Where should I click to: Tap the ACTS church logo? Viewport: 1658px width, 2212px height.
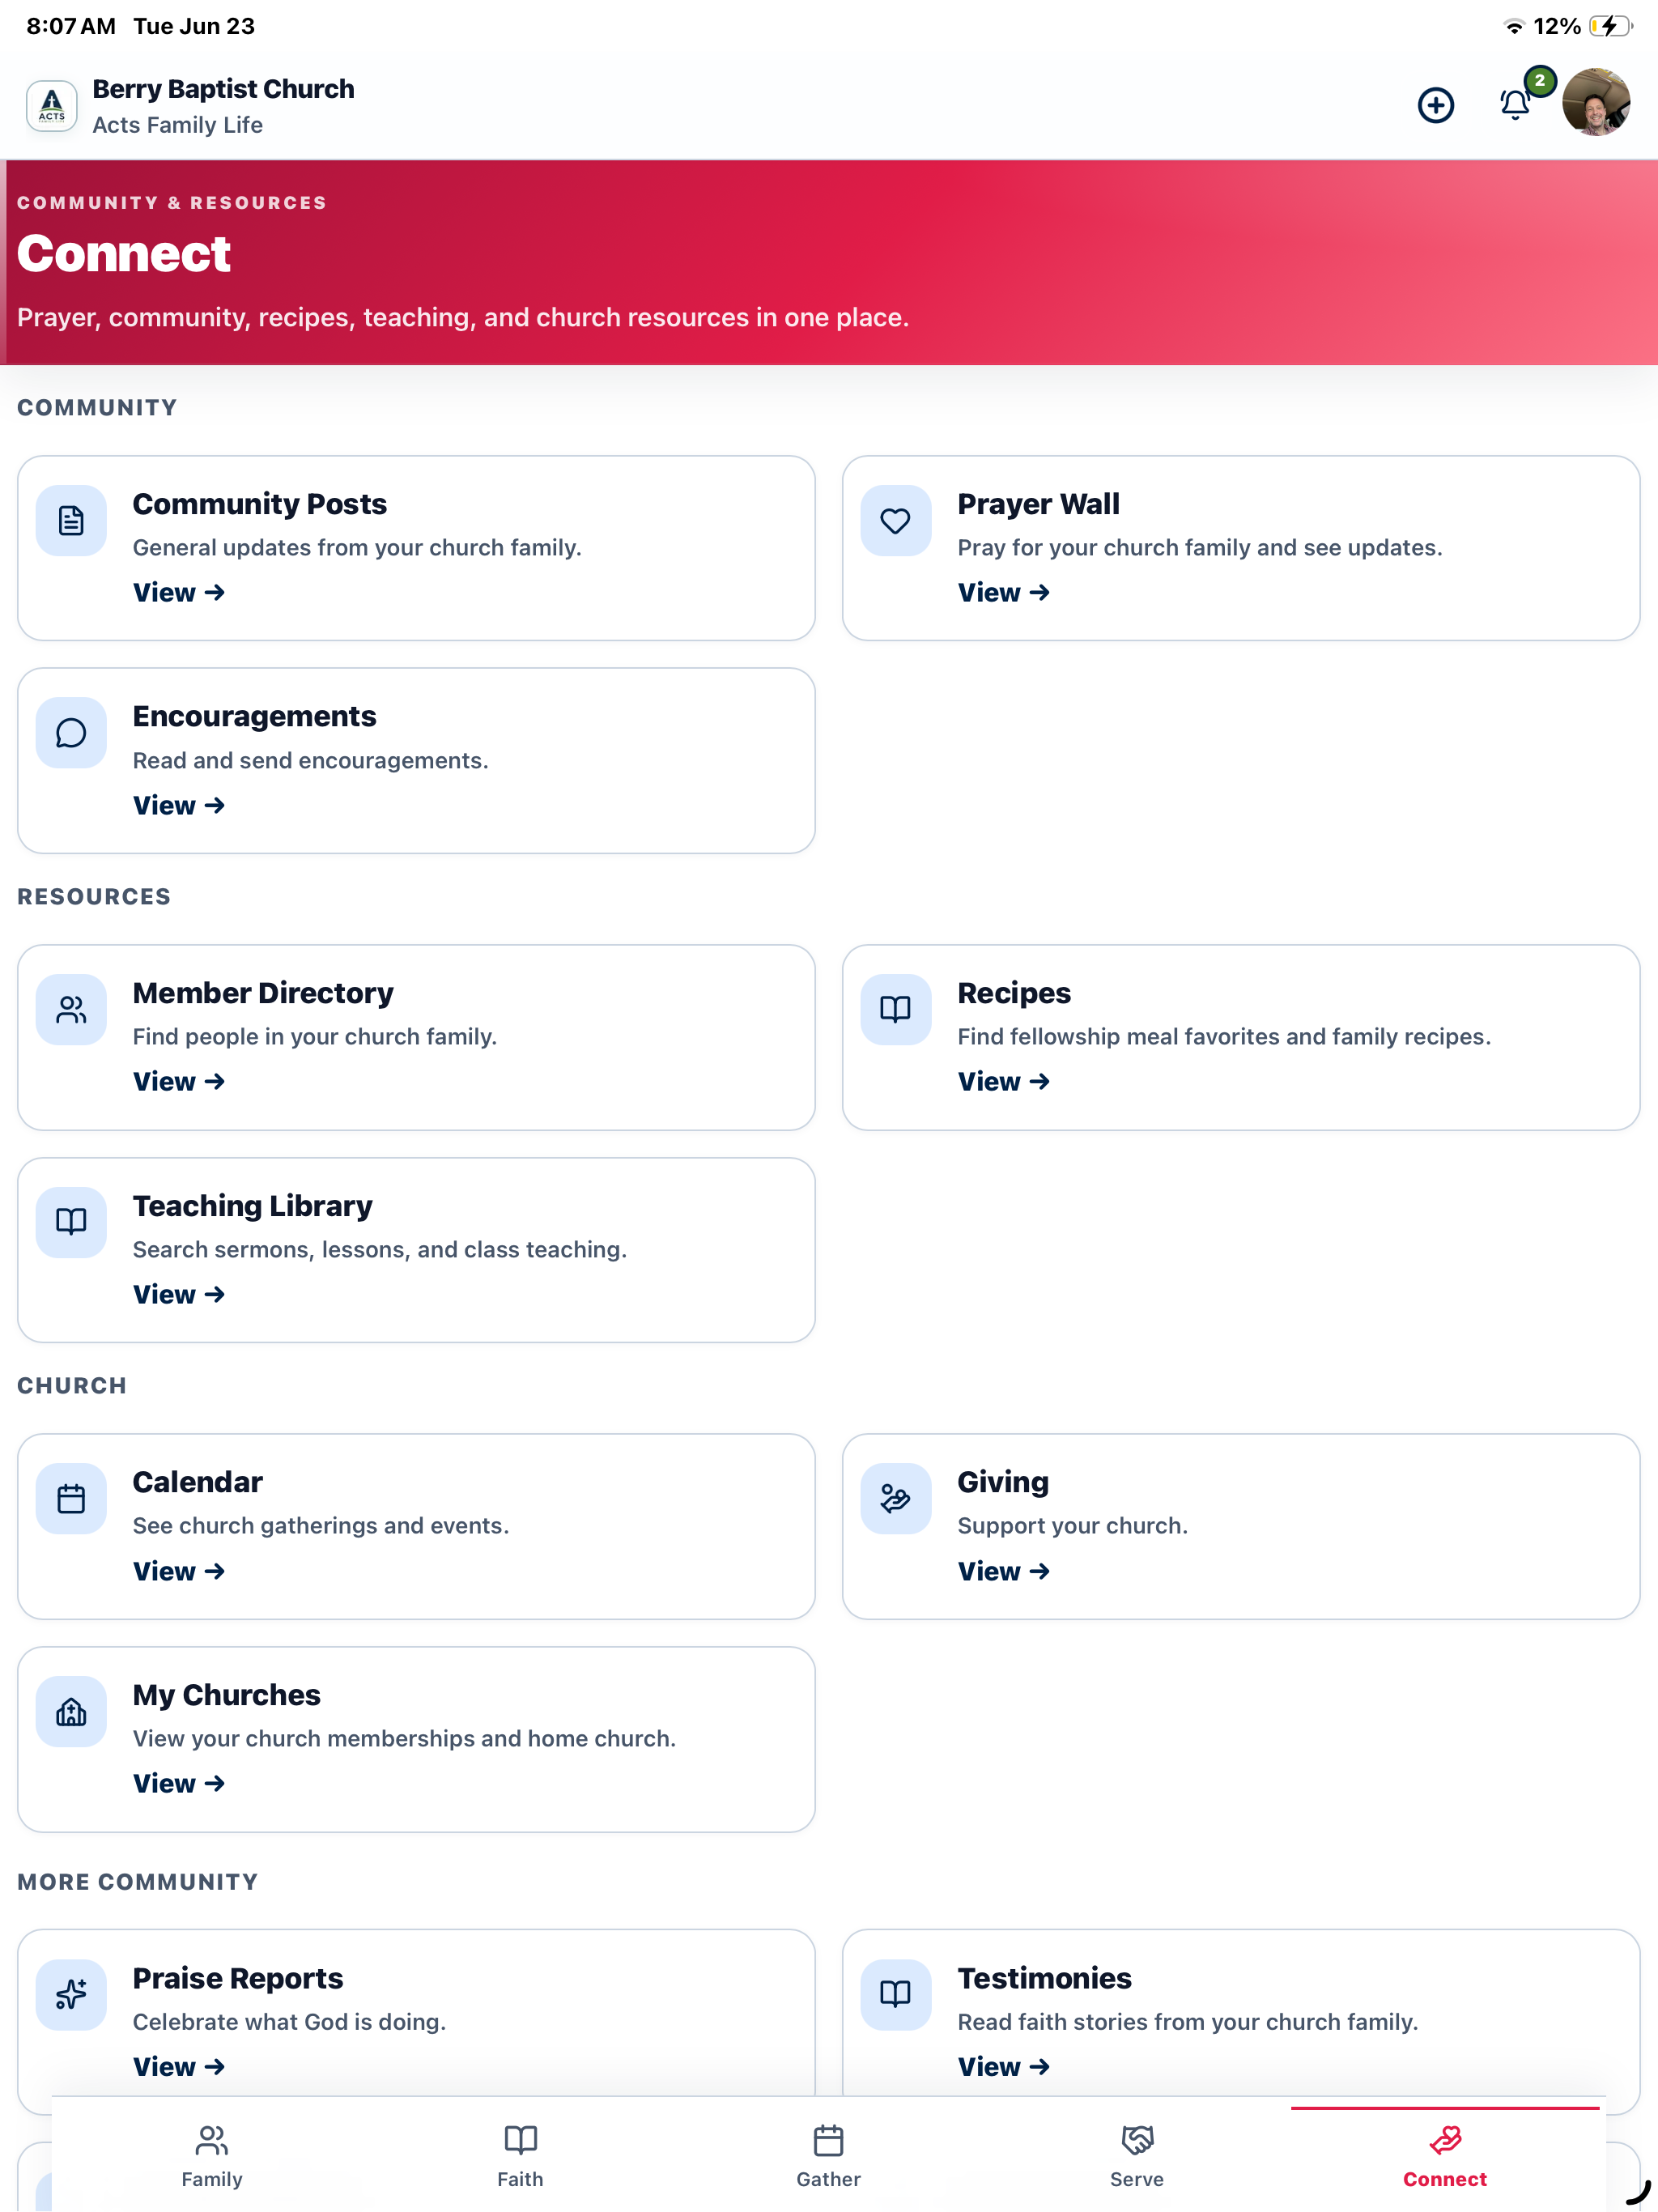click(x=52, y=106)
